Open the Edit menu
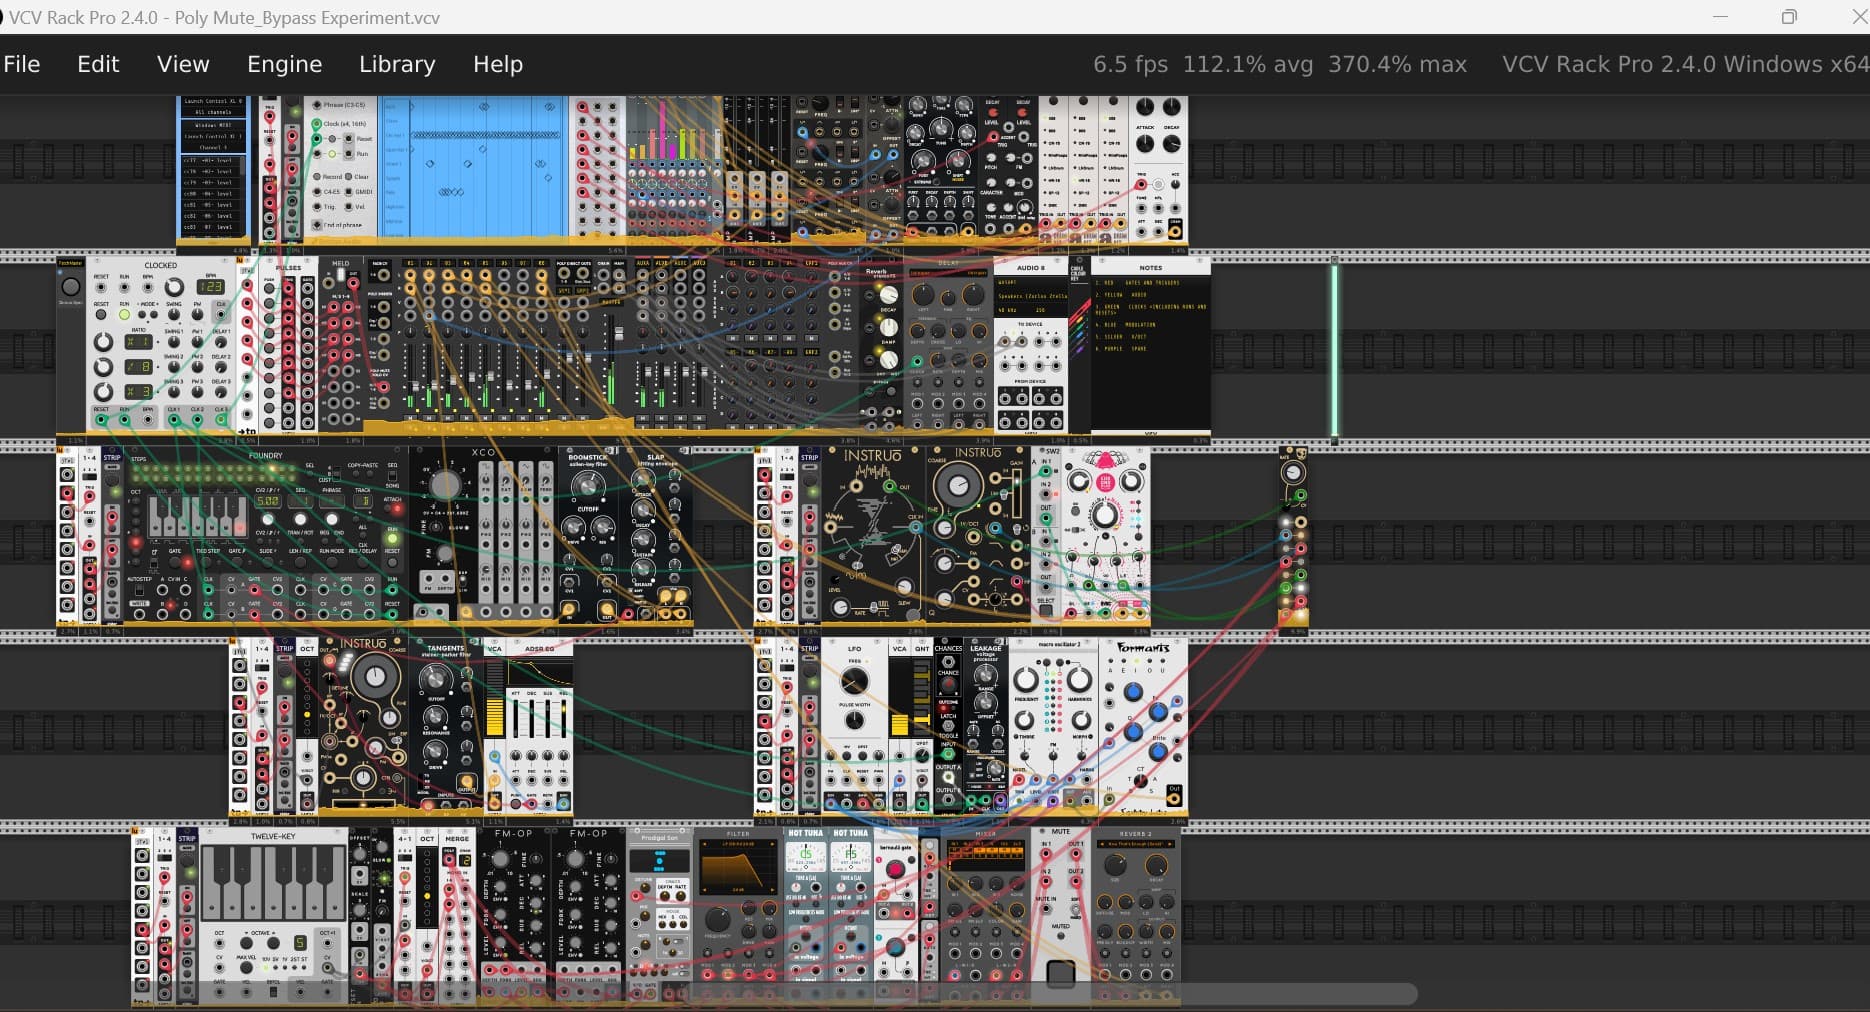The width and height of the screenshot is (1870, 1012). coord(98,64)
